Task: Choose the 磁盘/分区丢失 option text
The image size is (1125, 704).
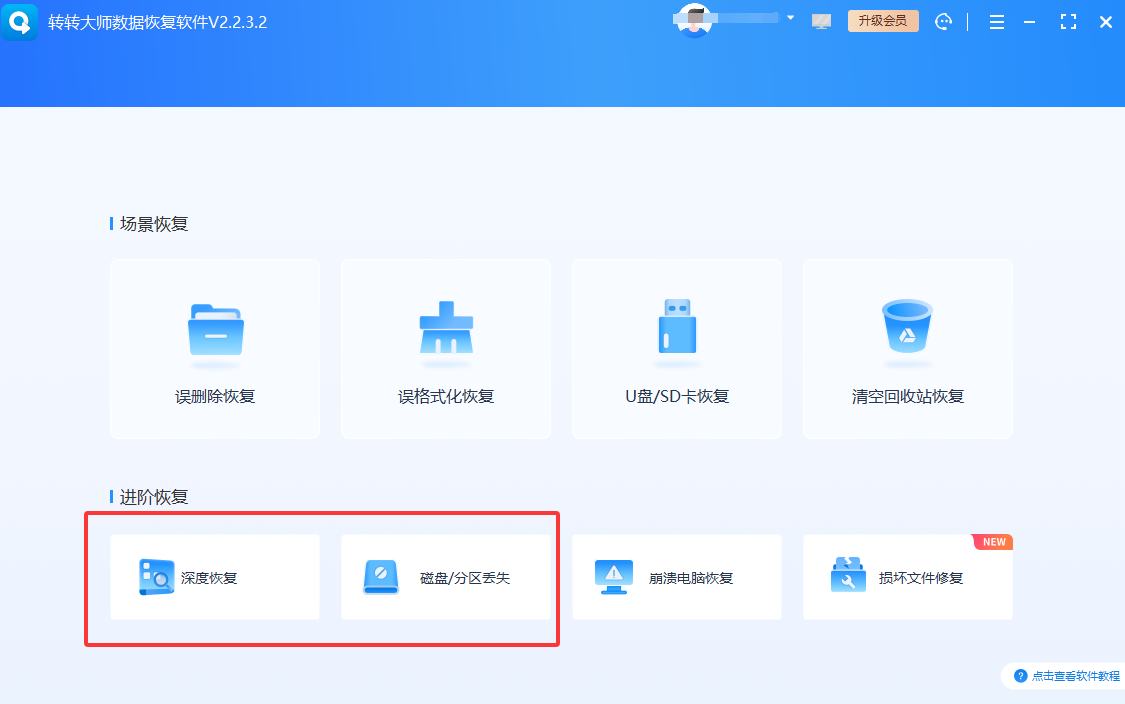Action: click(465, 578)
